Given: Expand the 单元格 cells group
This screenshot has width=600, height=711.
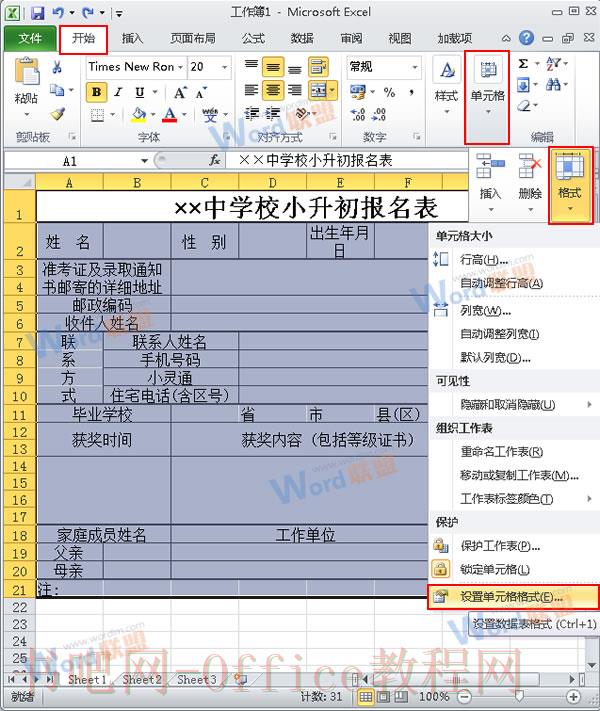Looking at the screenshot, I should coord(487,97).
